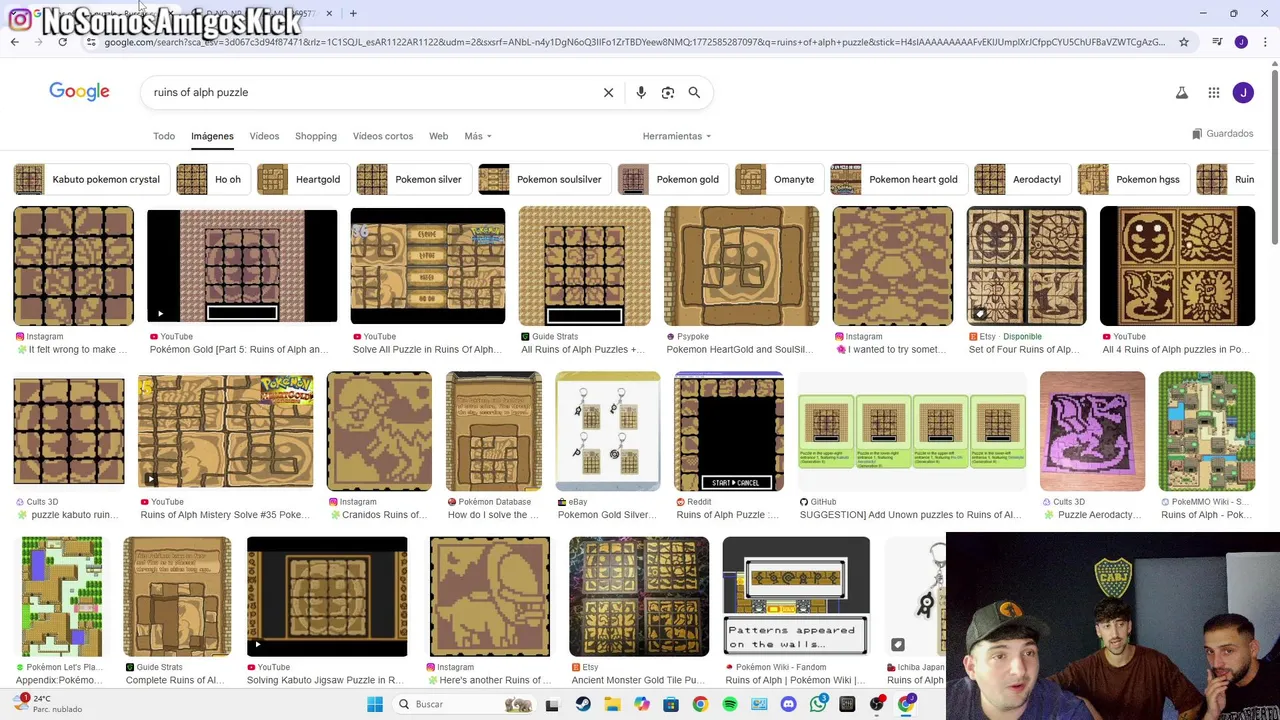Screen dimensions: 1280x720
Task: Select the Imágenes tab
Action: point(212,136)
